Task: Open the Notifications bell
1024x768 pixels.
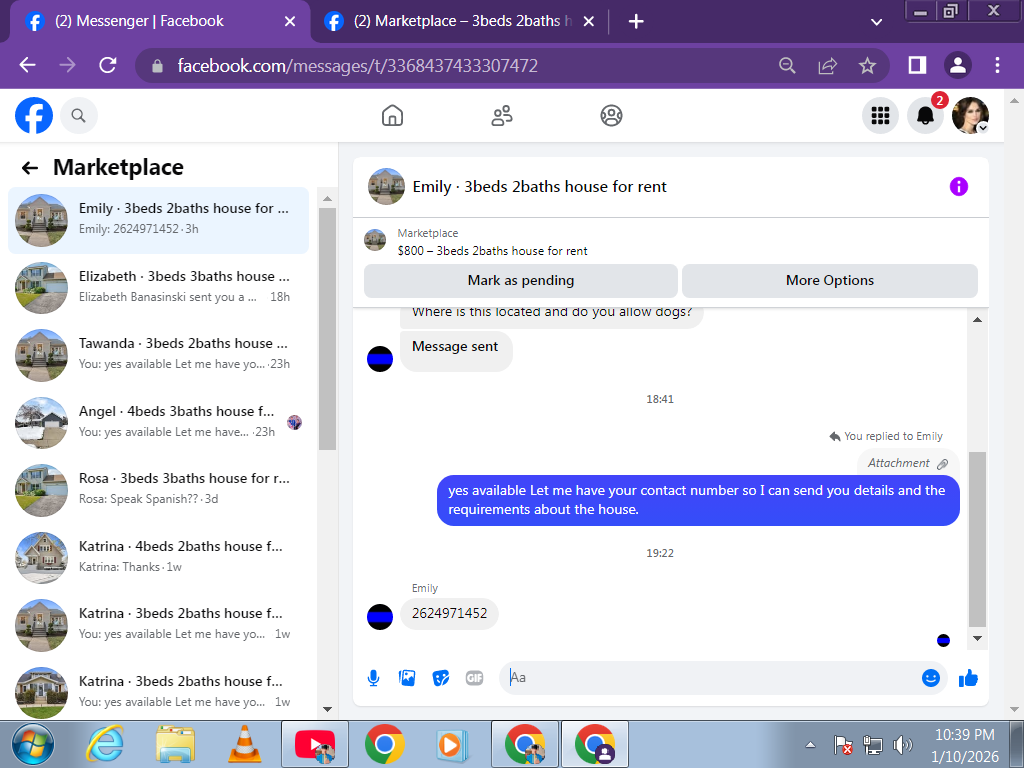Action: 925,116
